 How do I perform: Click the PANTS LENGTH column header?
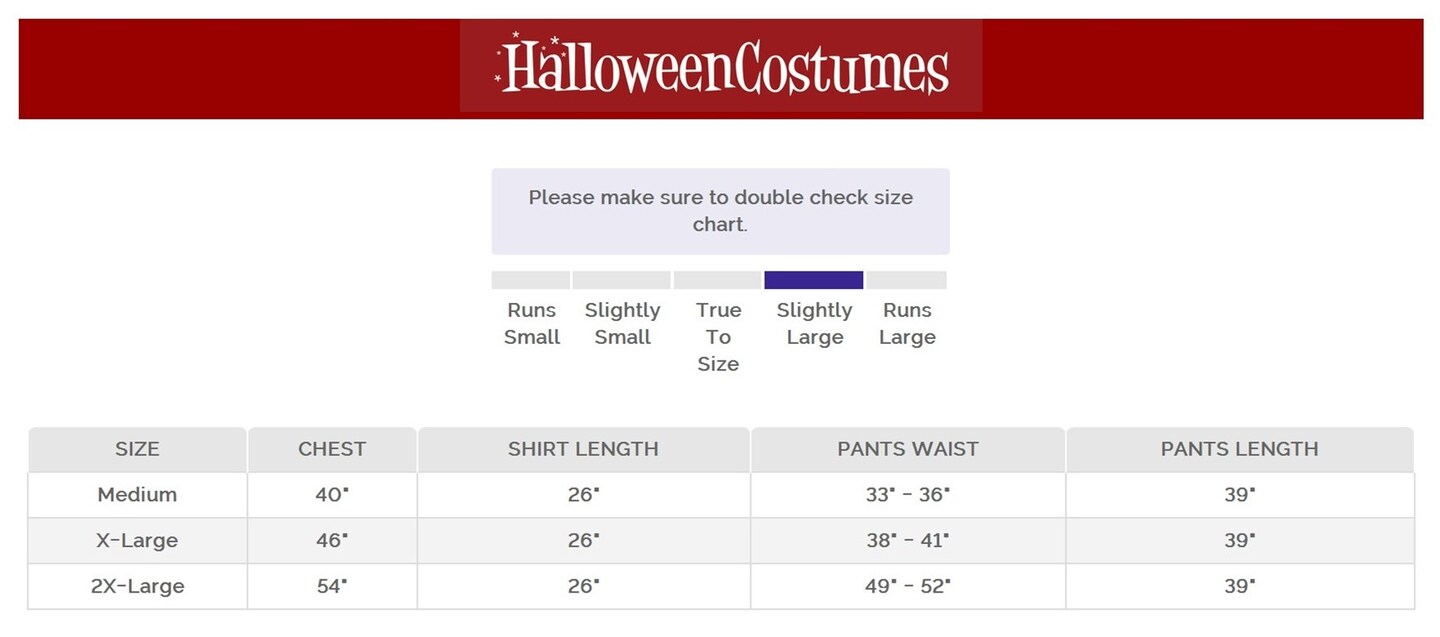point(1239,449)
